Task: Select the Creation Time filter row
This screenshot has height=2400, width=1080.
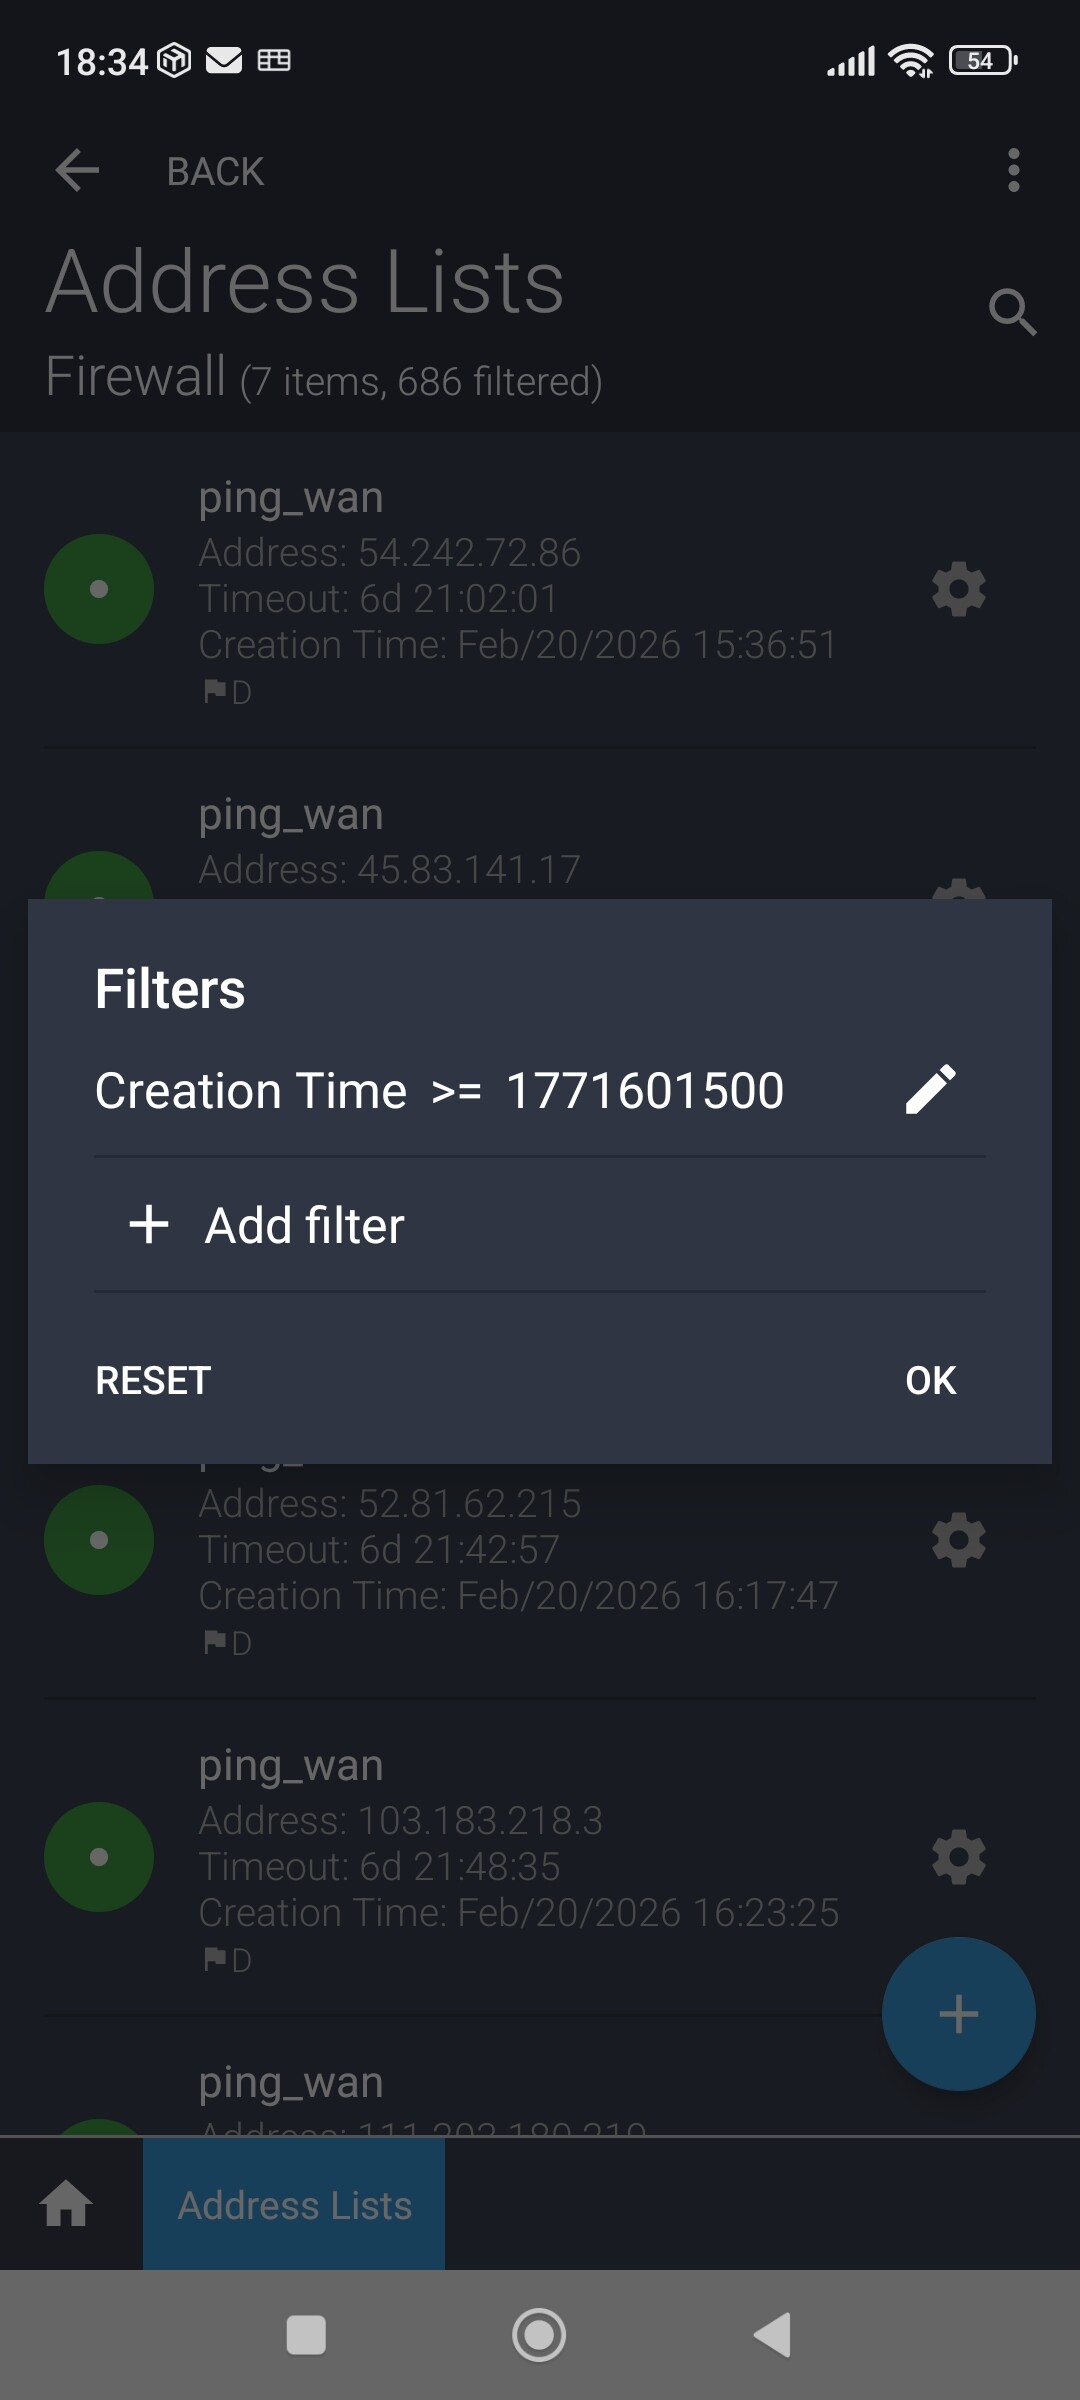Action: (x=440, y=1090)
